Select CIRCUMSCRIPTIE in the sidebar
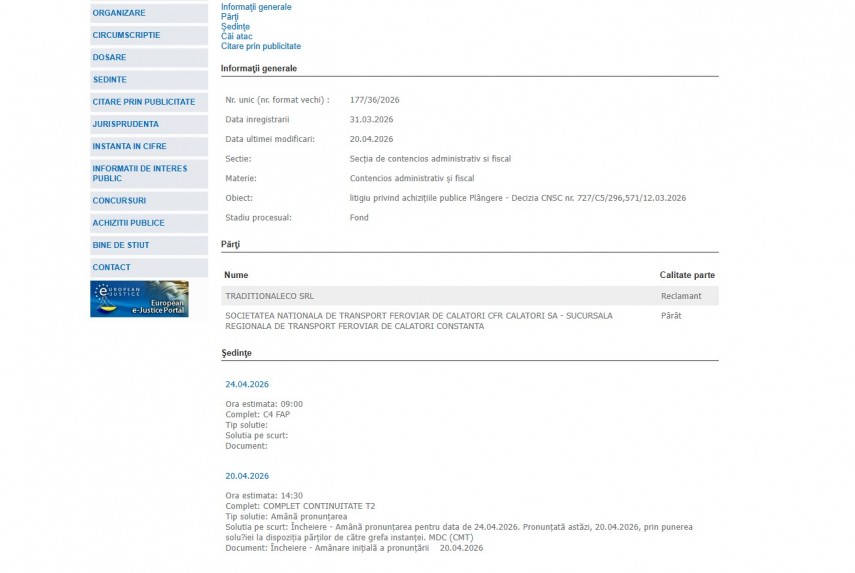This screenshot has width=855, height=573. click(x=126, y=35)
